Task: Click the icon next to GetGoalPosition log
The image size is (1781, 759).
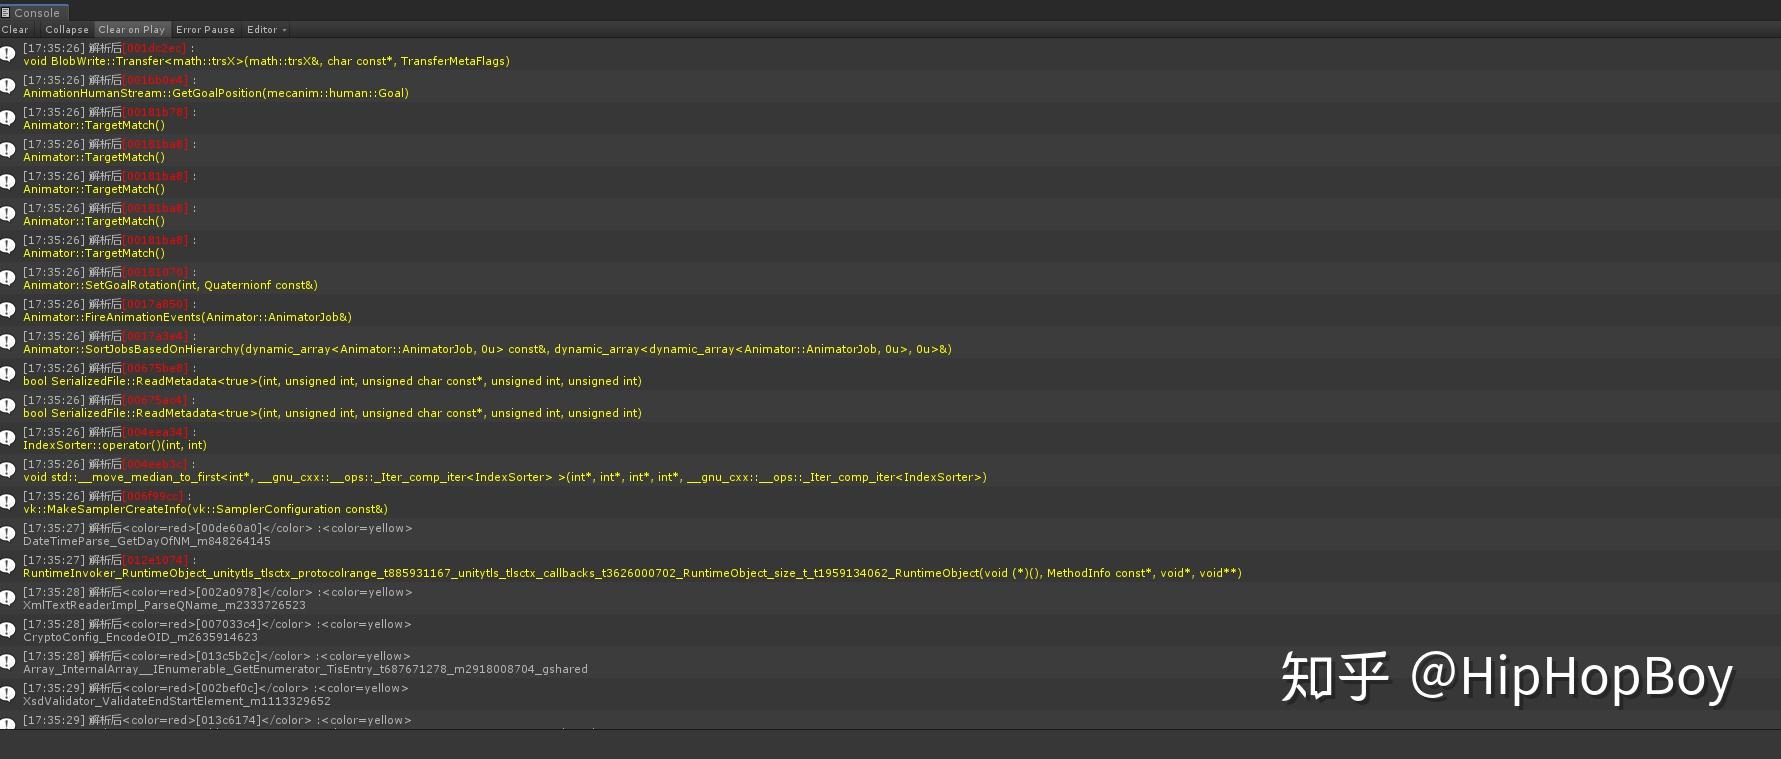Action: coord(8,86)
